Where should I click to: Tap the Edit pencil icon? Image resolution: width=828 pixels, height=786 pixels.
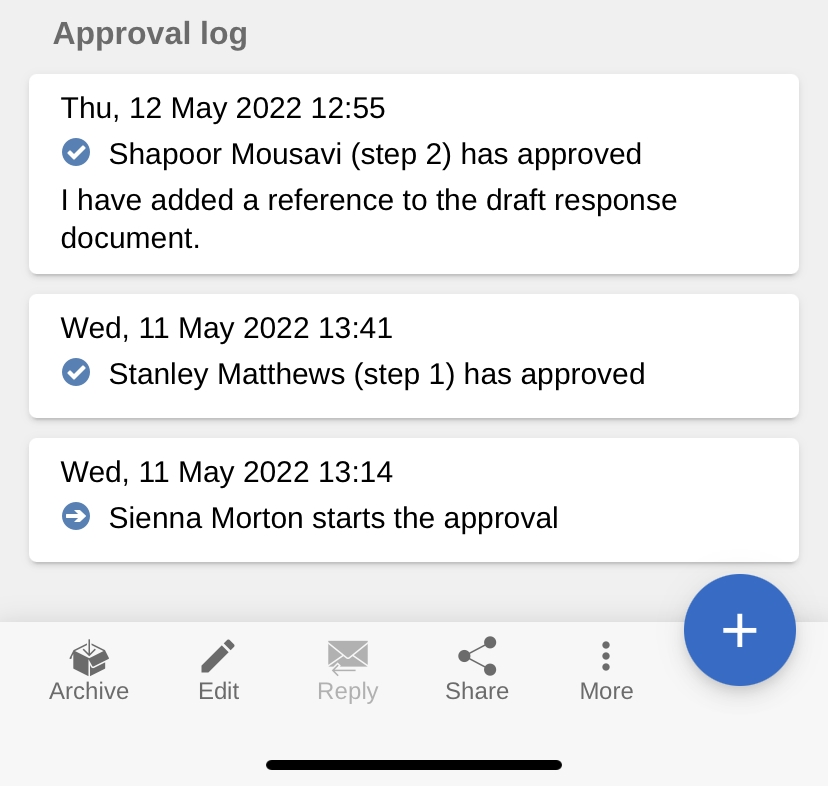[218, 656]
